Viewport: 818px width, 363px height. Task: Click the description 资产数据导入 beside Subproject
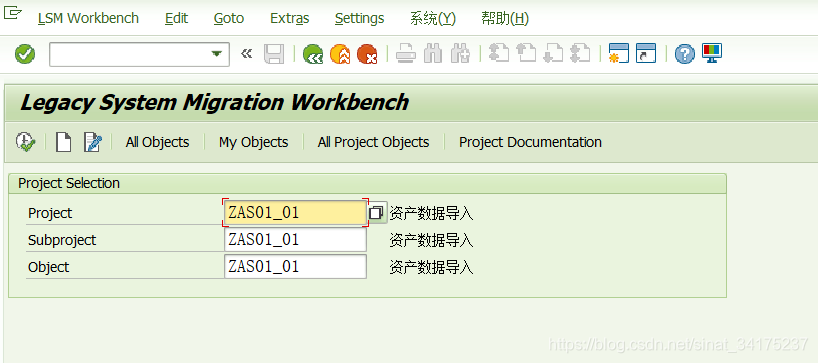coord(431,240)
